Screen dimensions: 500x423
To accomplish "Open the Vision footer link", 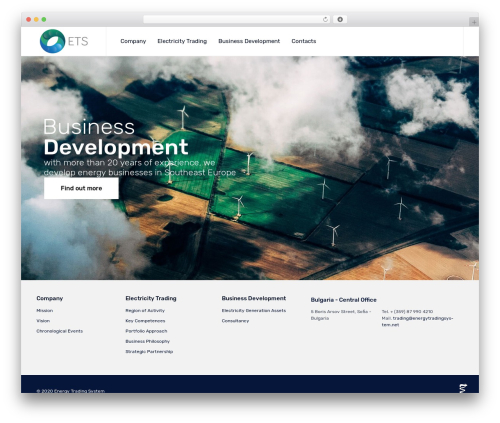I will click(x=43, y=321).
